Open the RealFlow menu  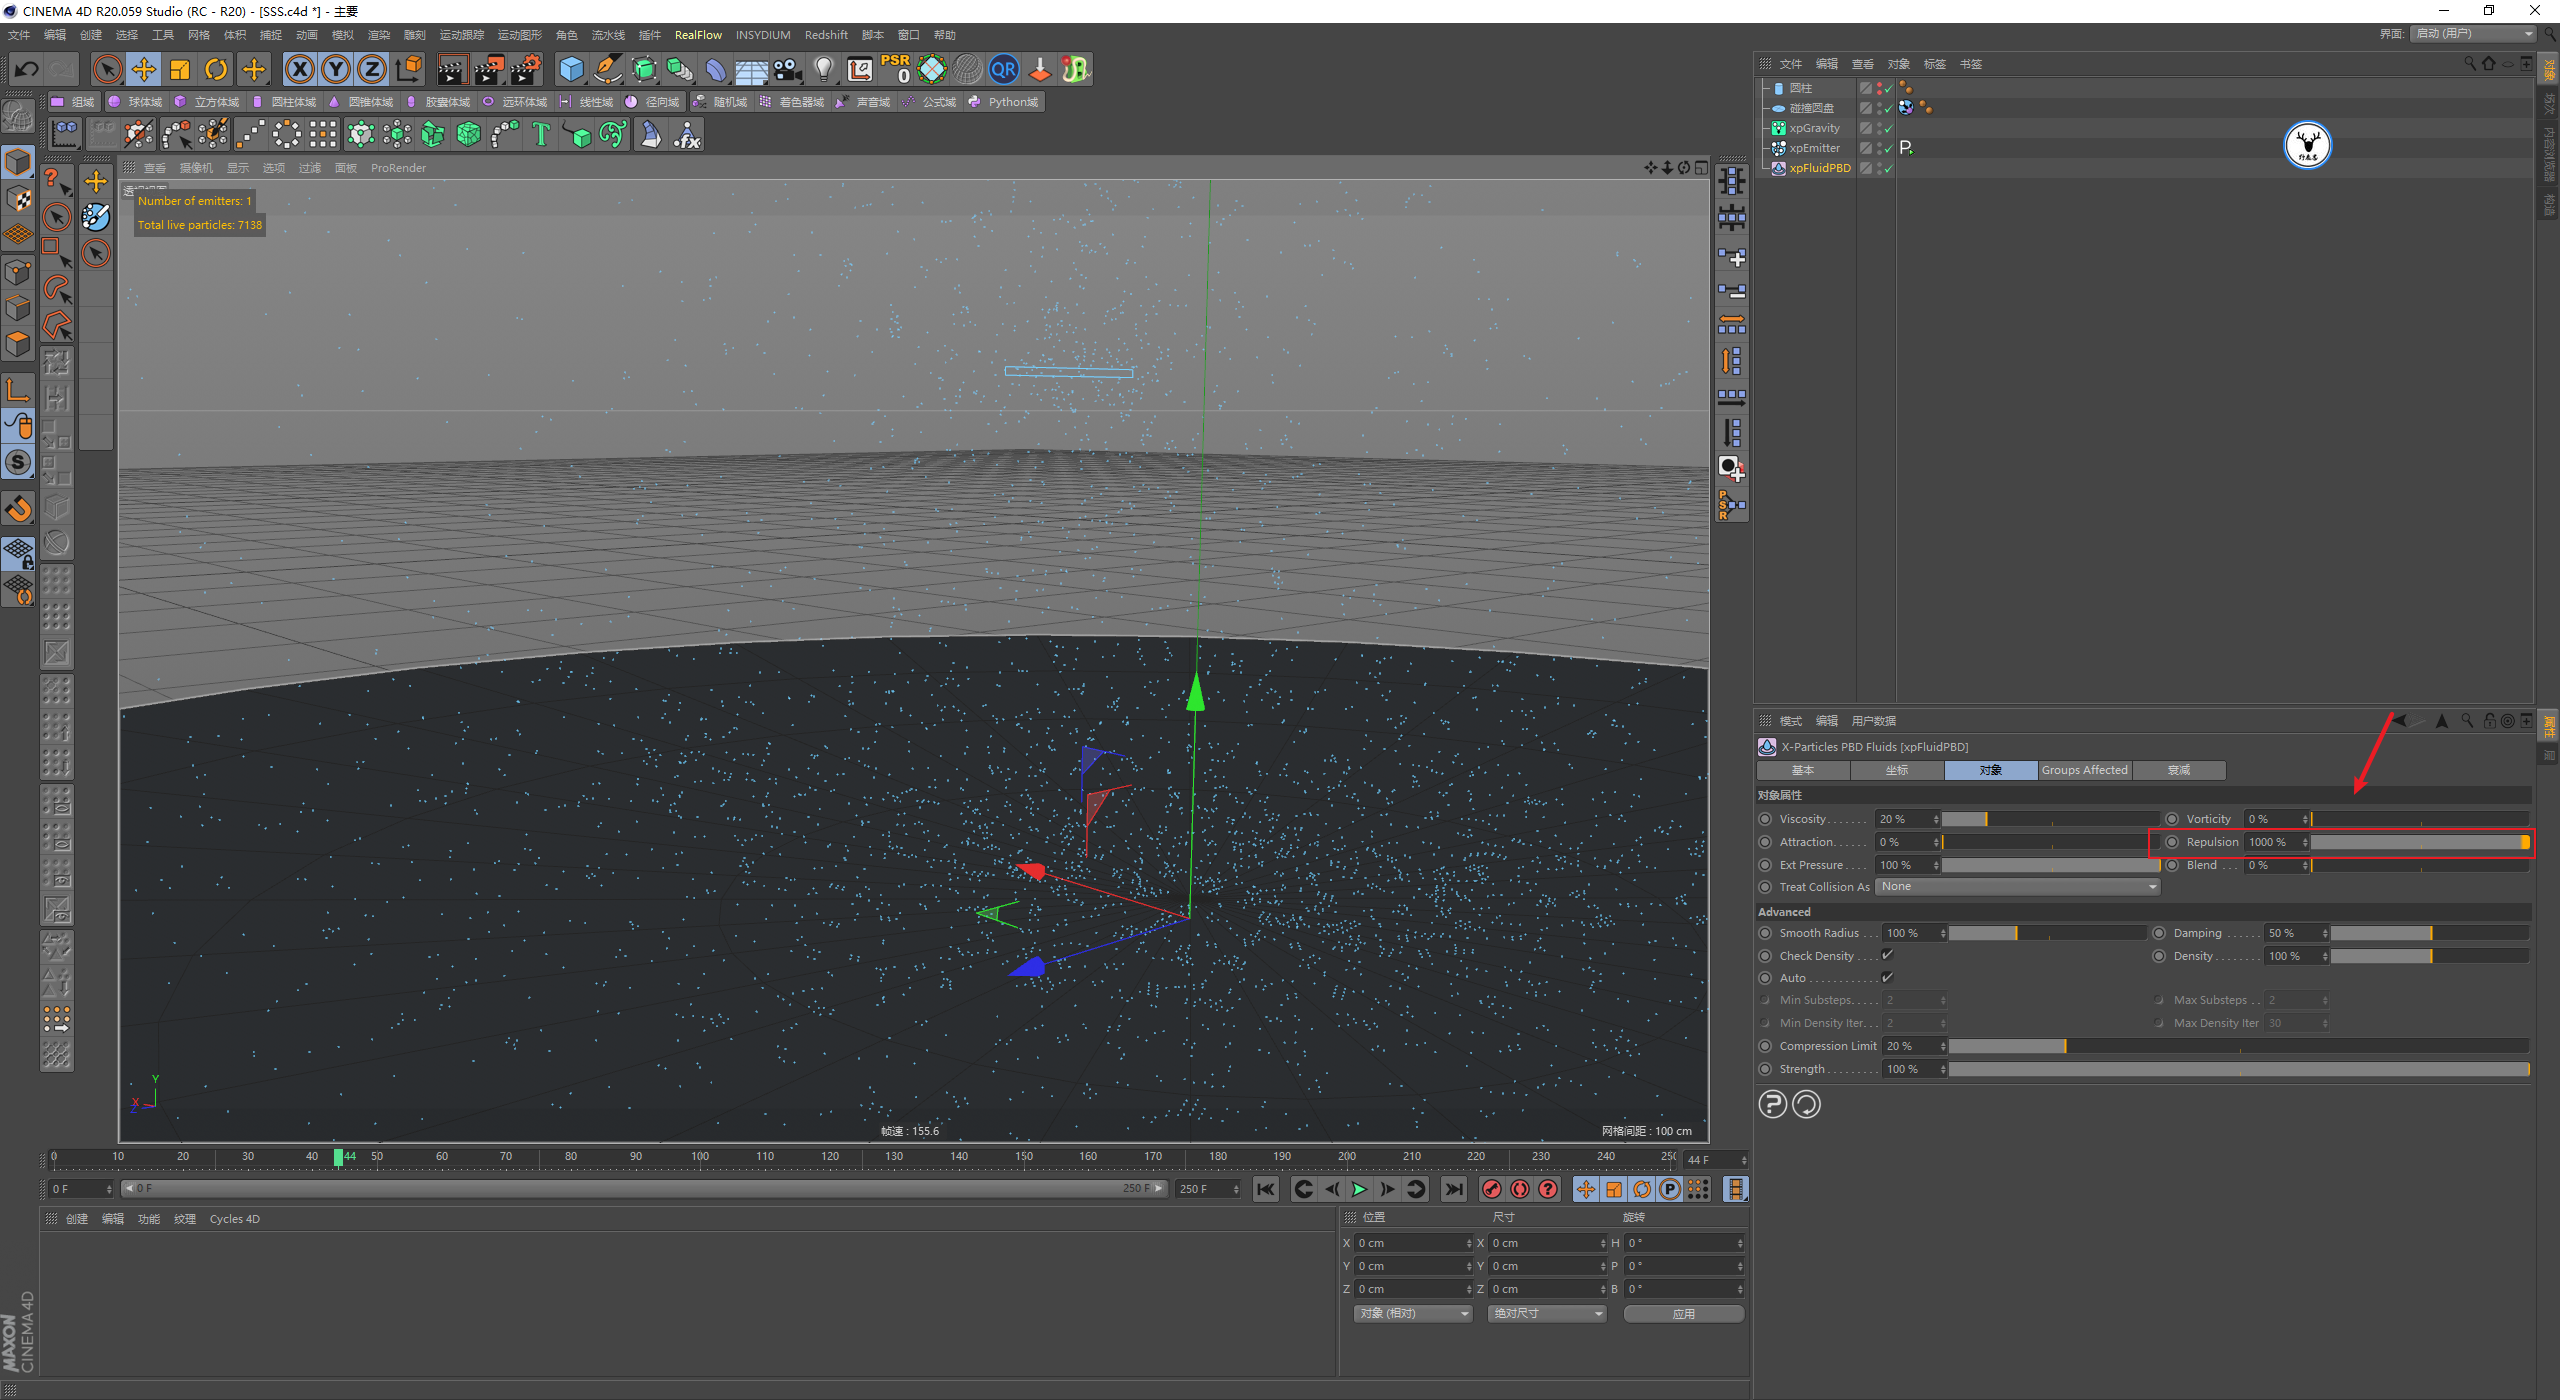(x=697, y=35)
